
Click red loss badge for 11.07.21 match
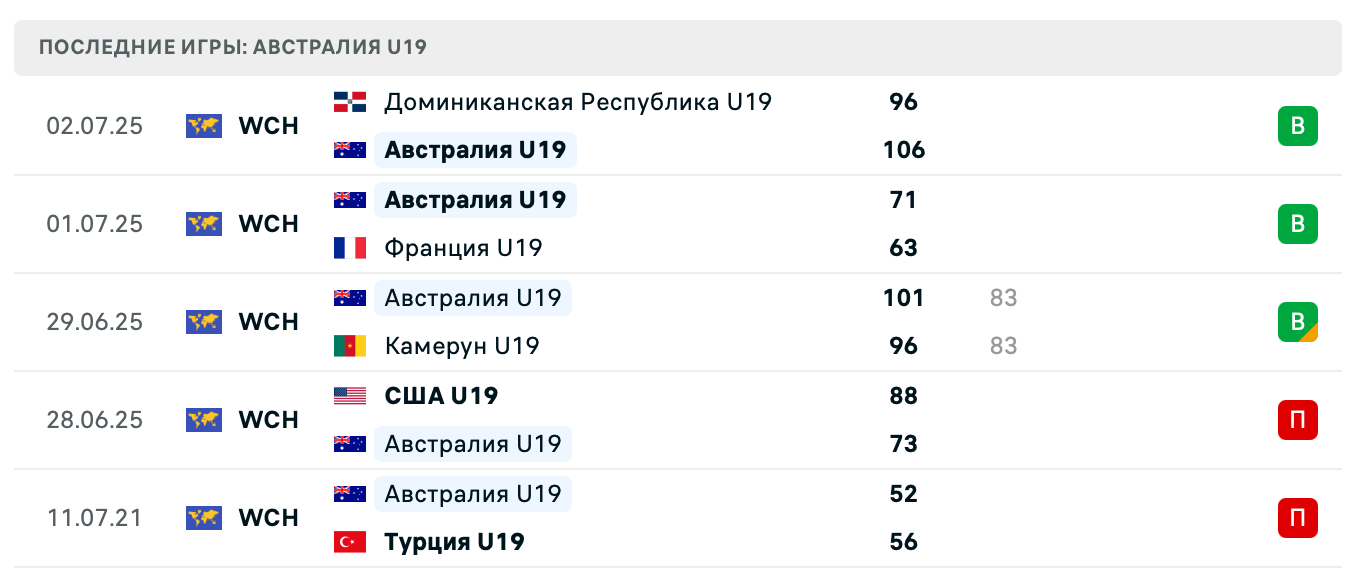pos(1298,518)
